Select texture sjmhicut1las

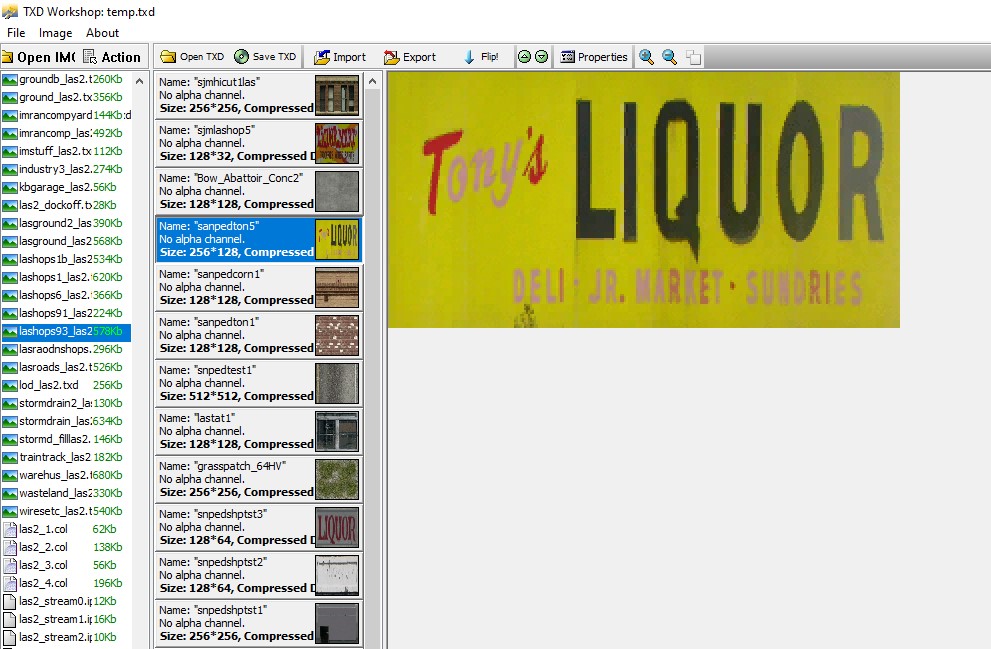click(258, 95)
